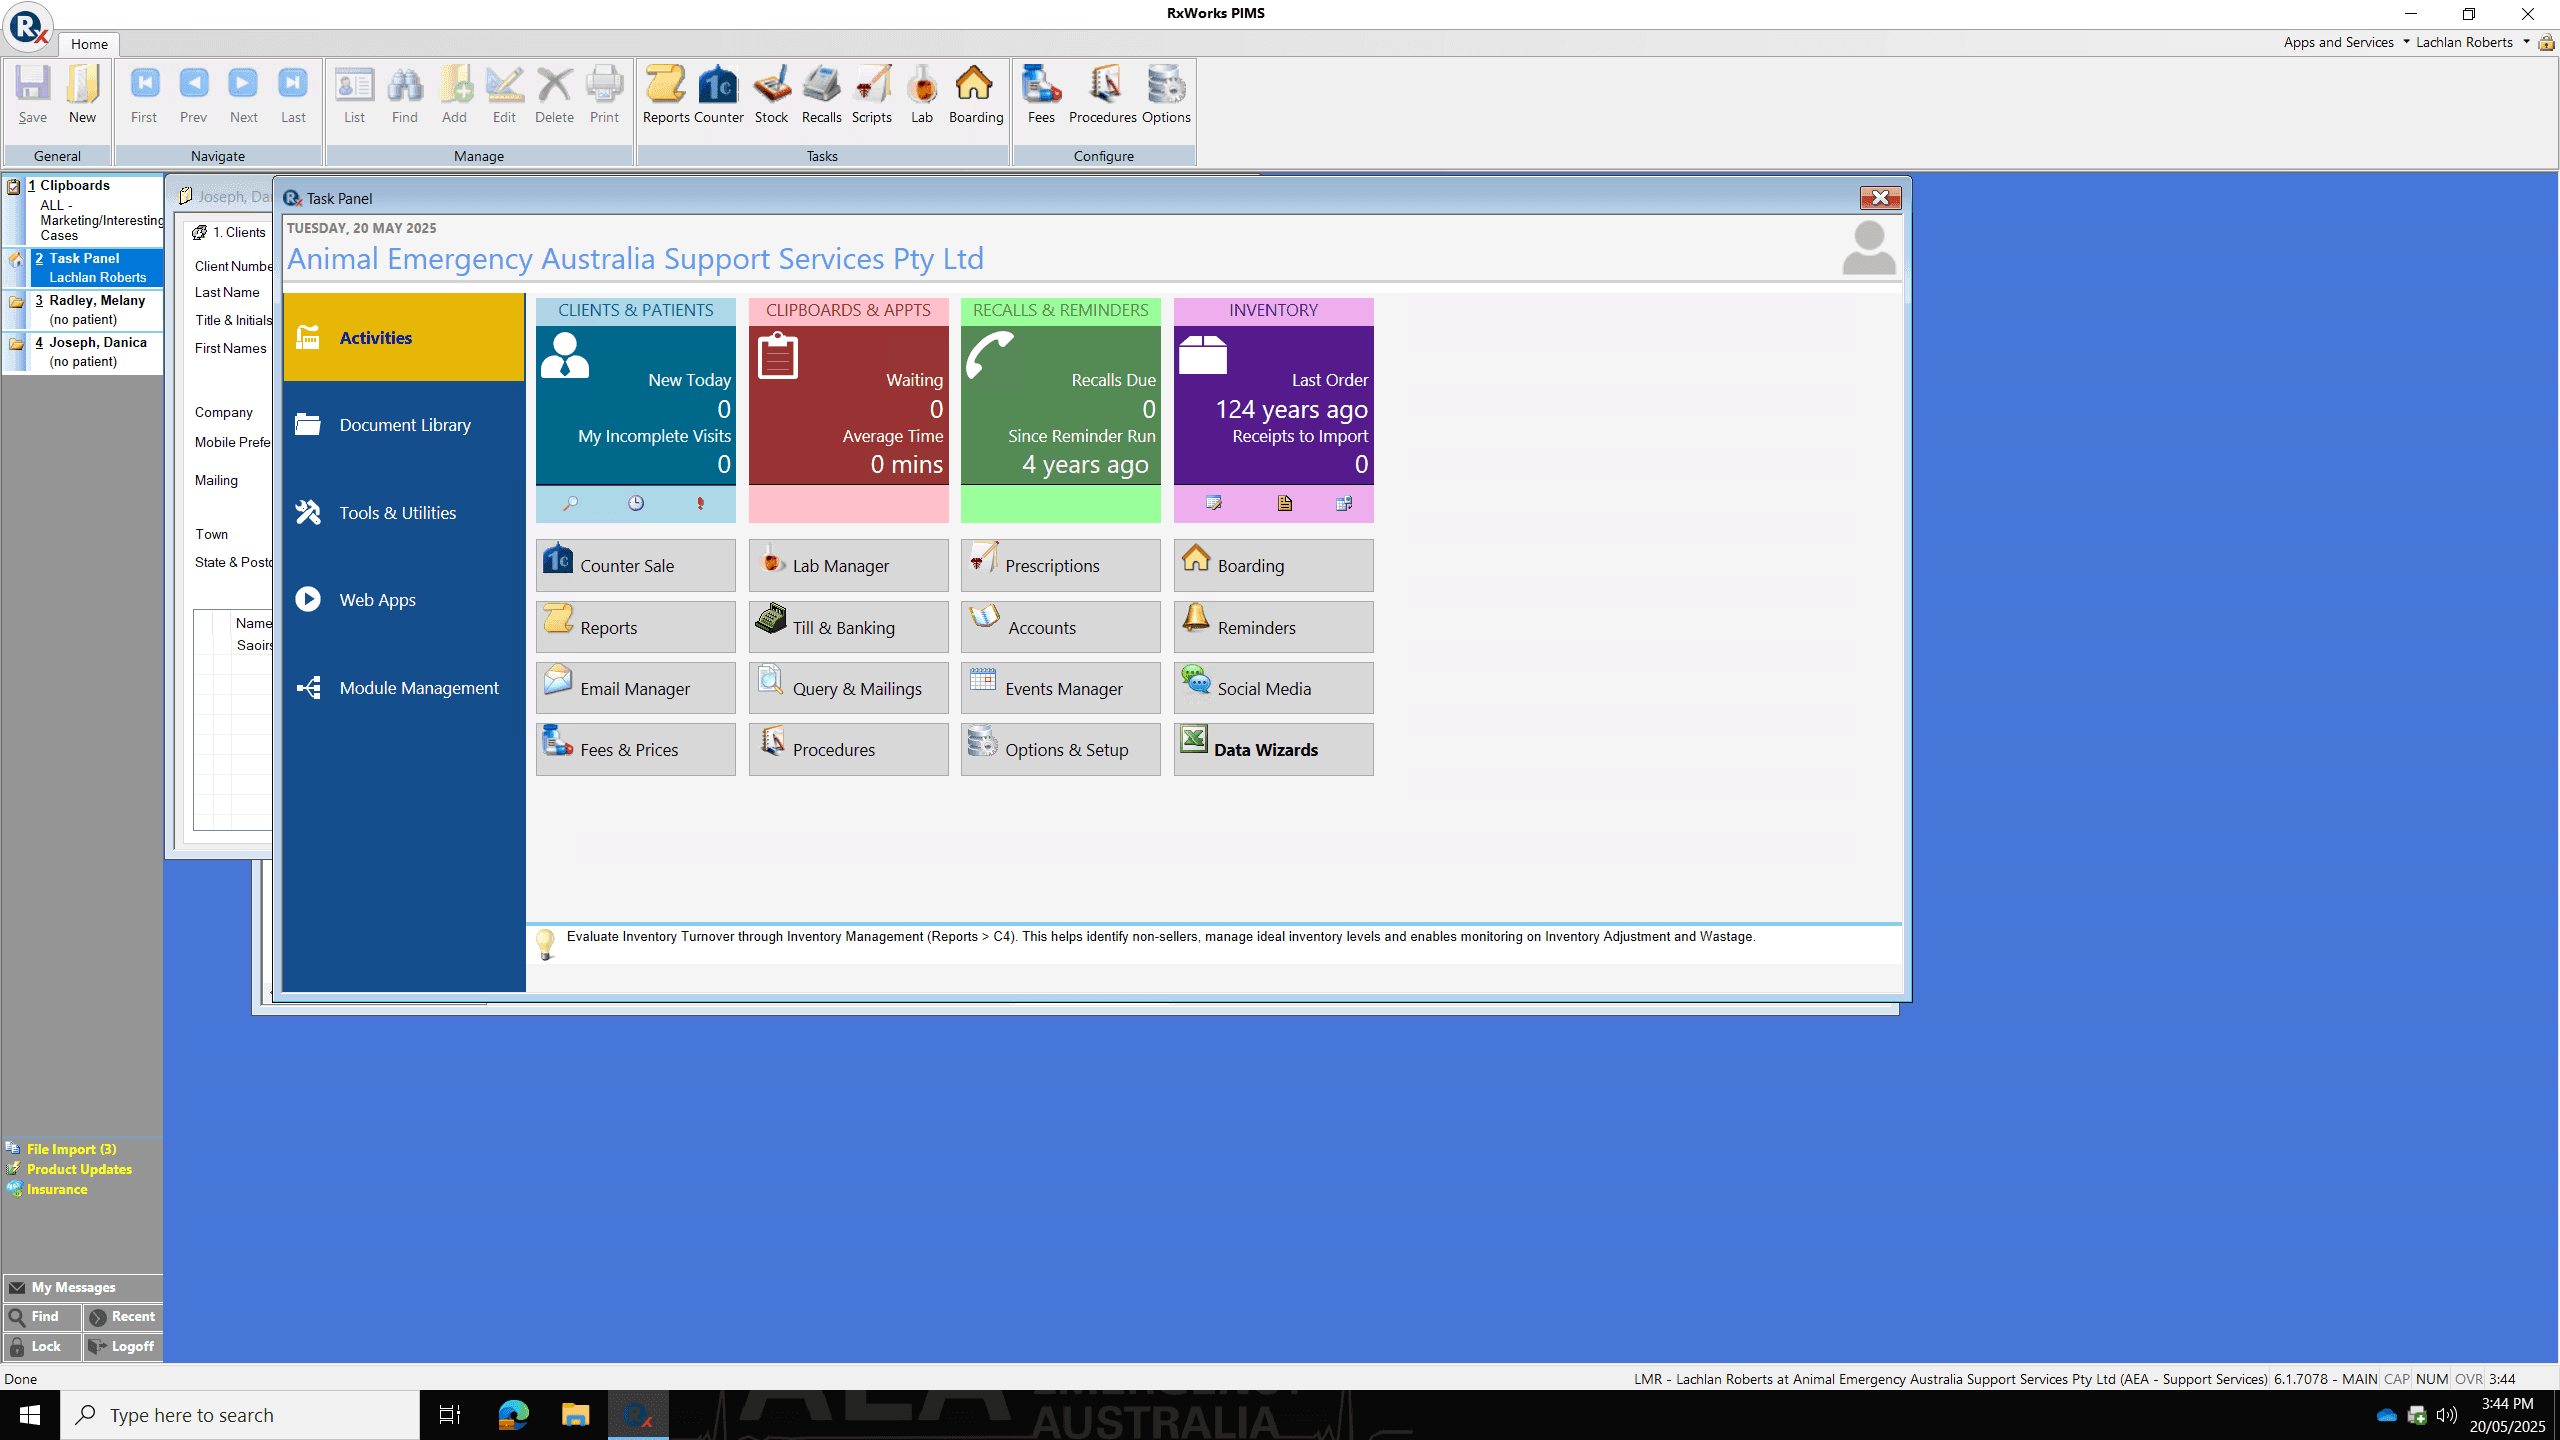
Task: Click the Edit icon in the ribbon
Action: (504, 95)
